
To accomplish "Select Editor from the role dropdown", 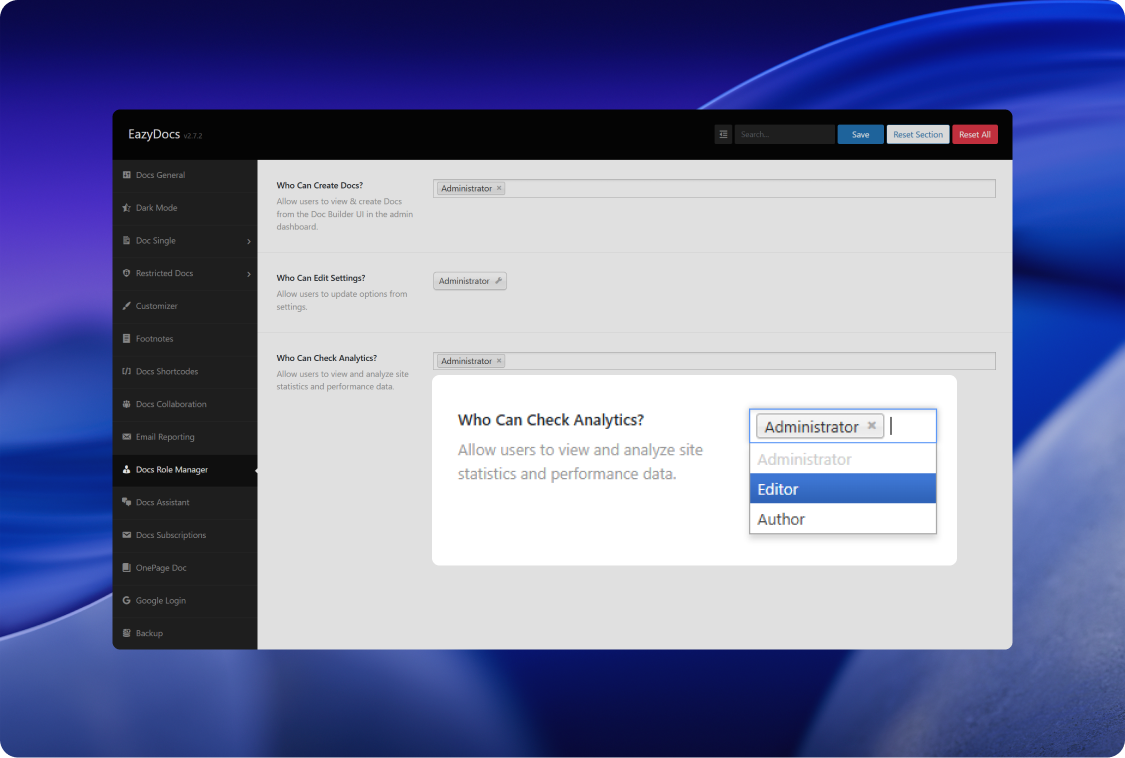I will (x=842, y=489).
